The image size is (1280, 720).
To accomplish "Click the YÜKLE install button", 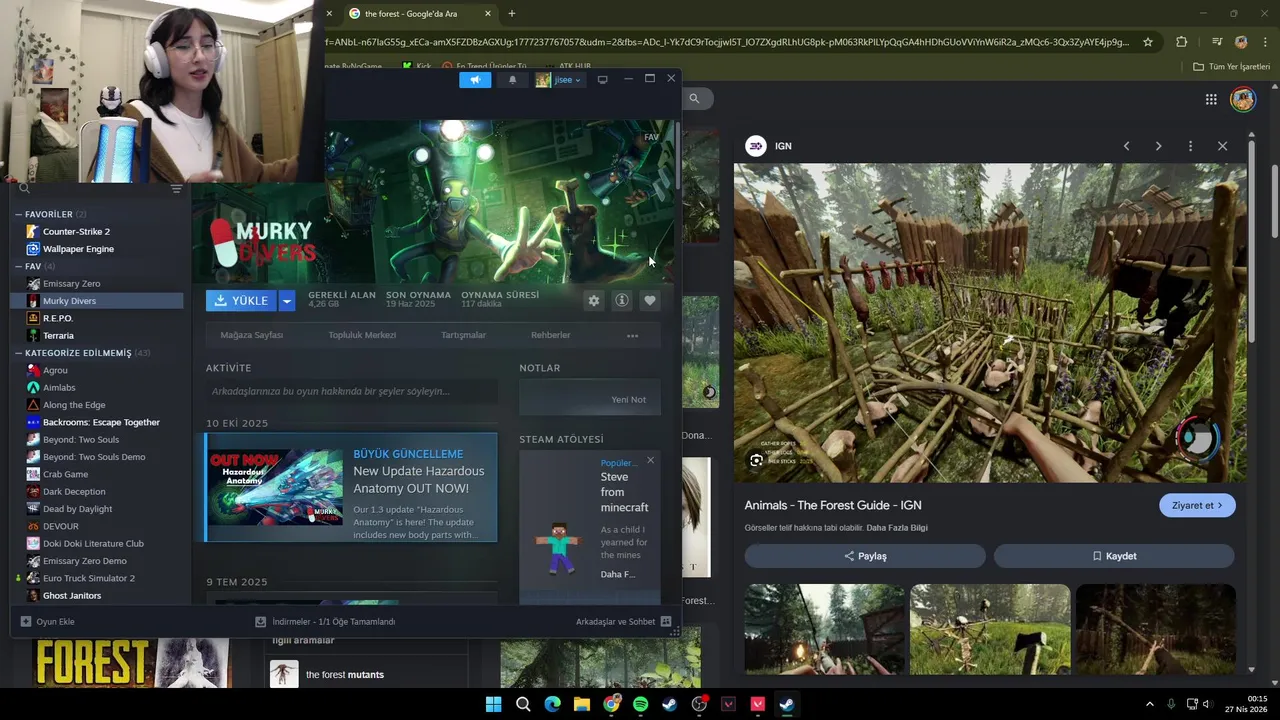I will tap(241, 300).
